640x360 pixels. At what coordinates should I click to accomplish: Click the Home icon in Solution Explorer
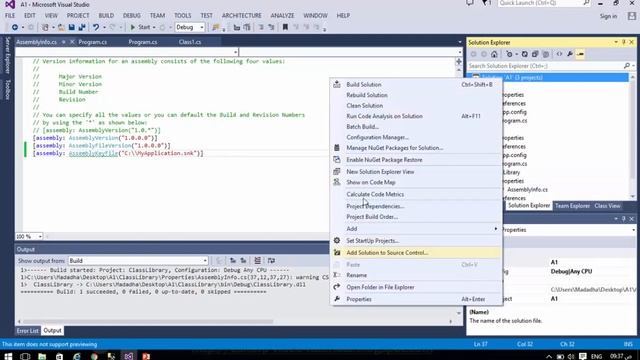click(x=494, y=54)
